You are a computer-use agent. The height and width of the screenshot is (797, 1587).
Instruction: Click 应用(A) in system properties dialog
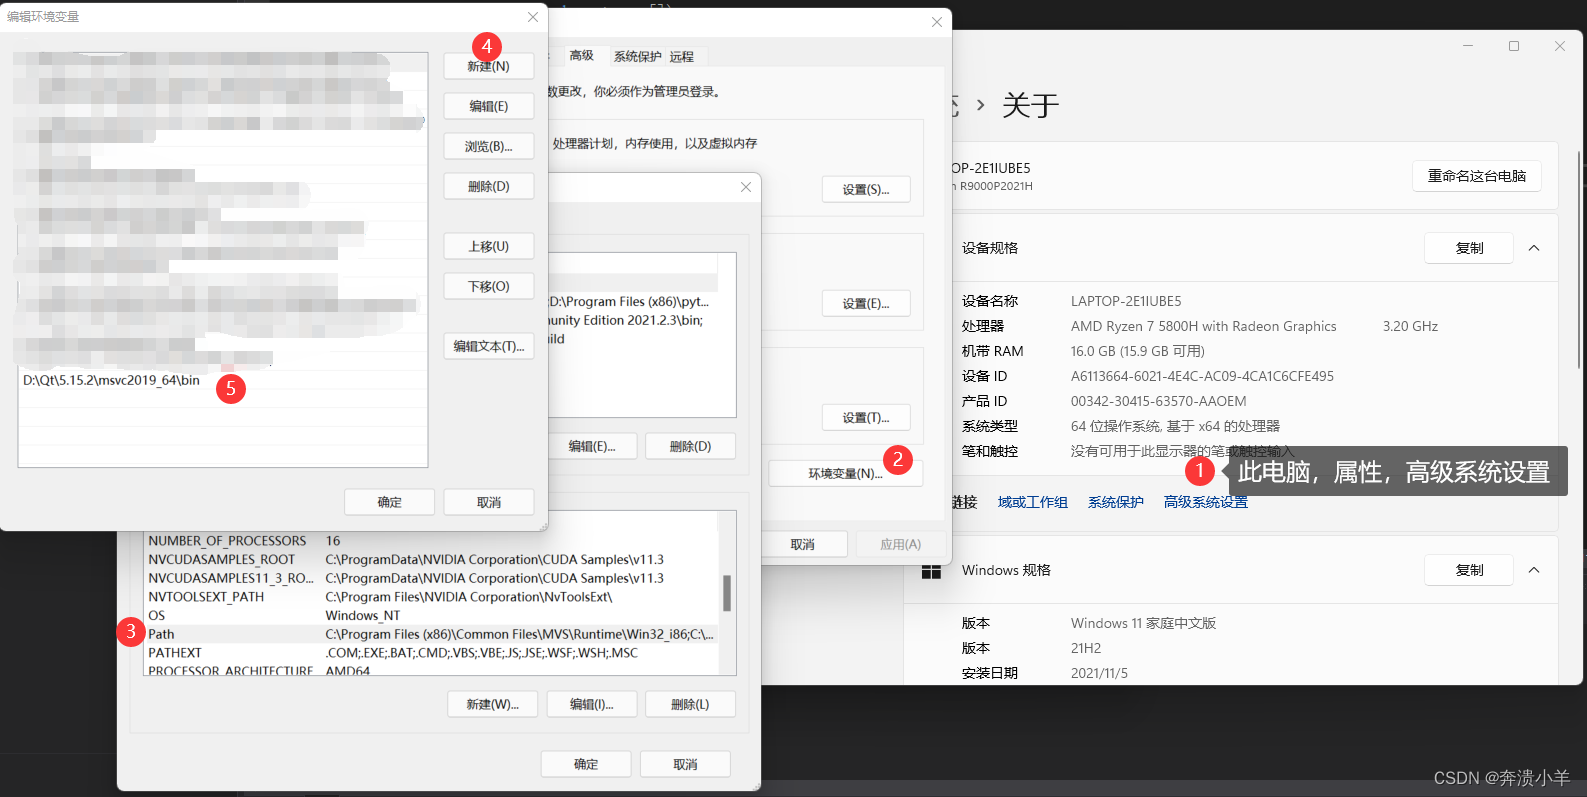pos(900,544)
